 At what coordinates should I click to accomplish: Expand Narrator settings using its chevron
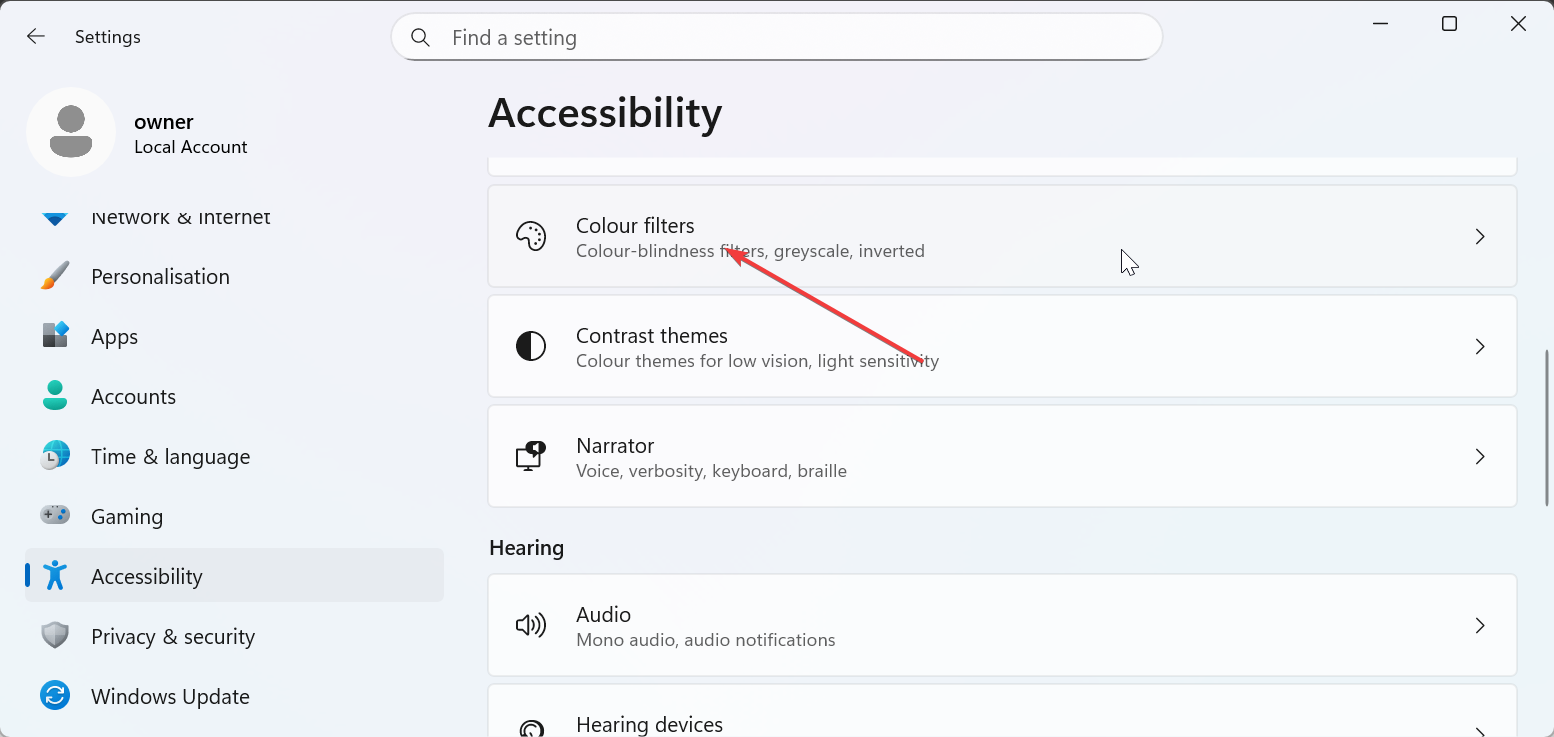point(1480,456)
